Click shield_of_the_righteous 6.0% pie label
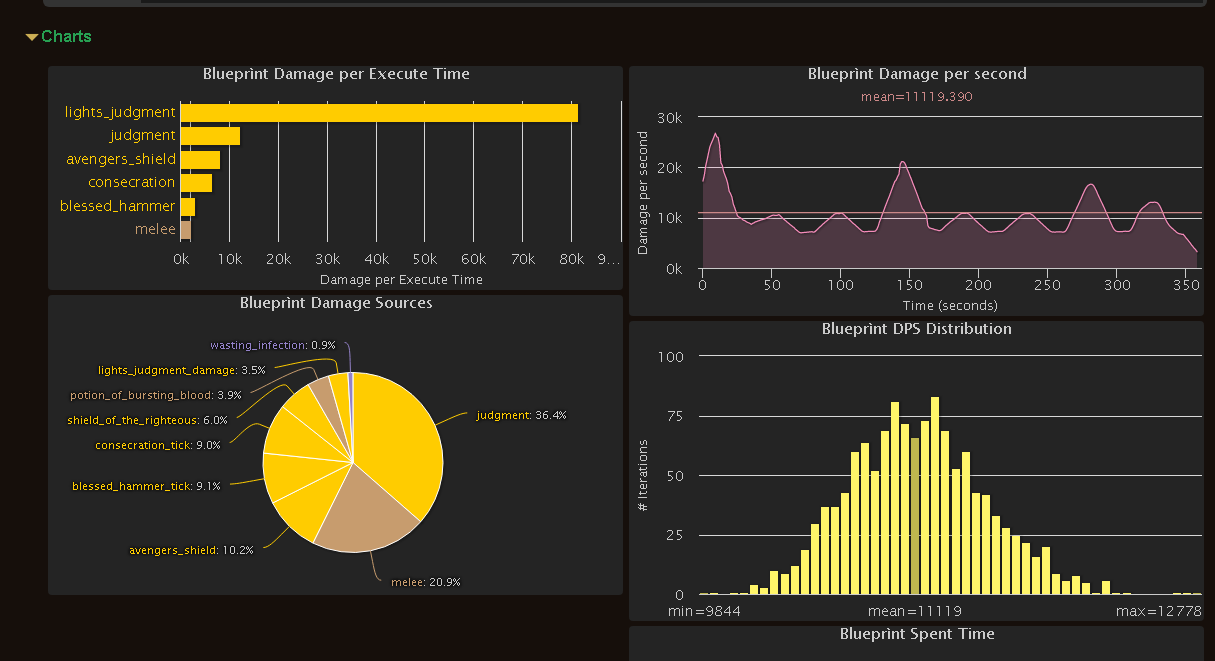 [147, 420]
